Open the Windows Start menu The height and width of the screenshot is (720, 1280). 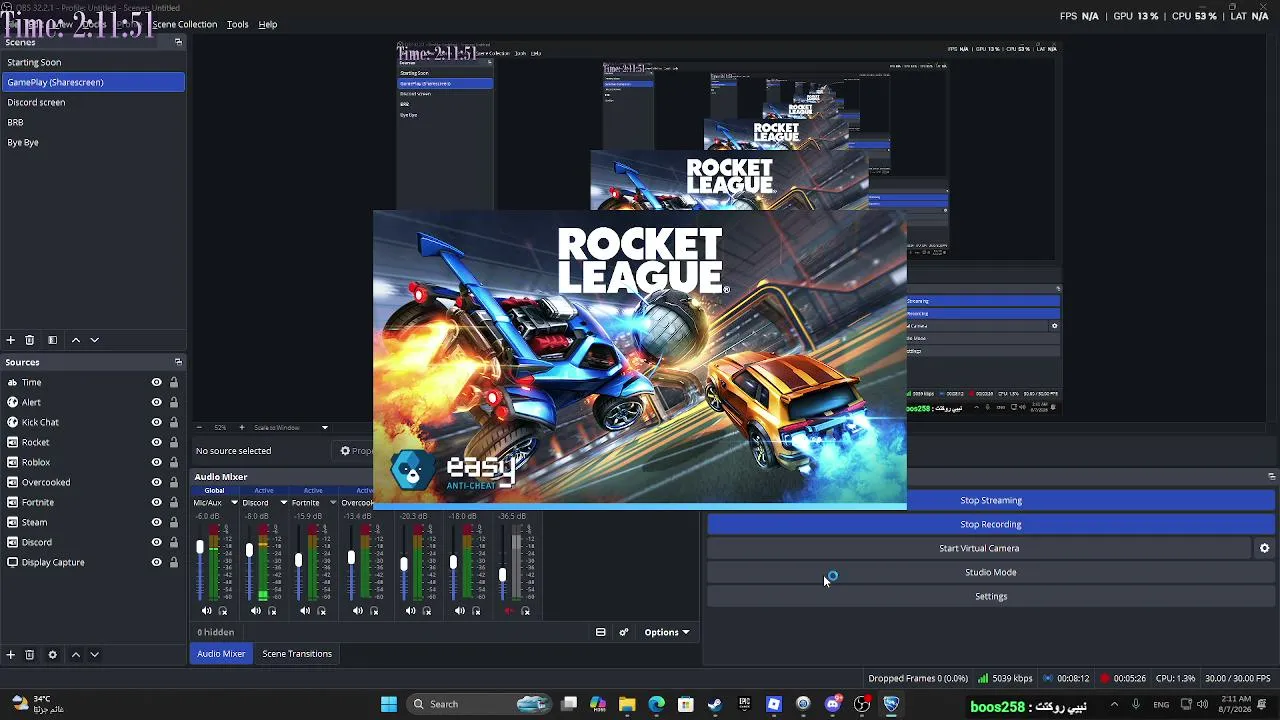pyautogui.click(x=389, y=704)
